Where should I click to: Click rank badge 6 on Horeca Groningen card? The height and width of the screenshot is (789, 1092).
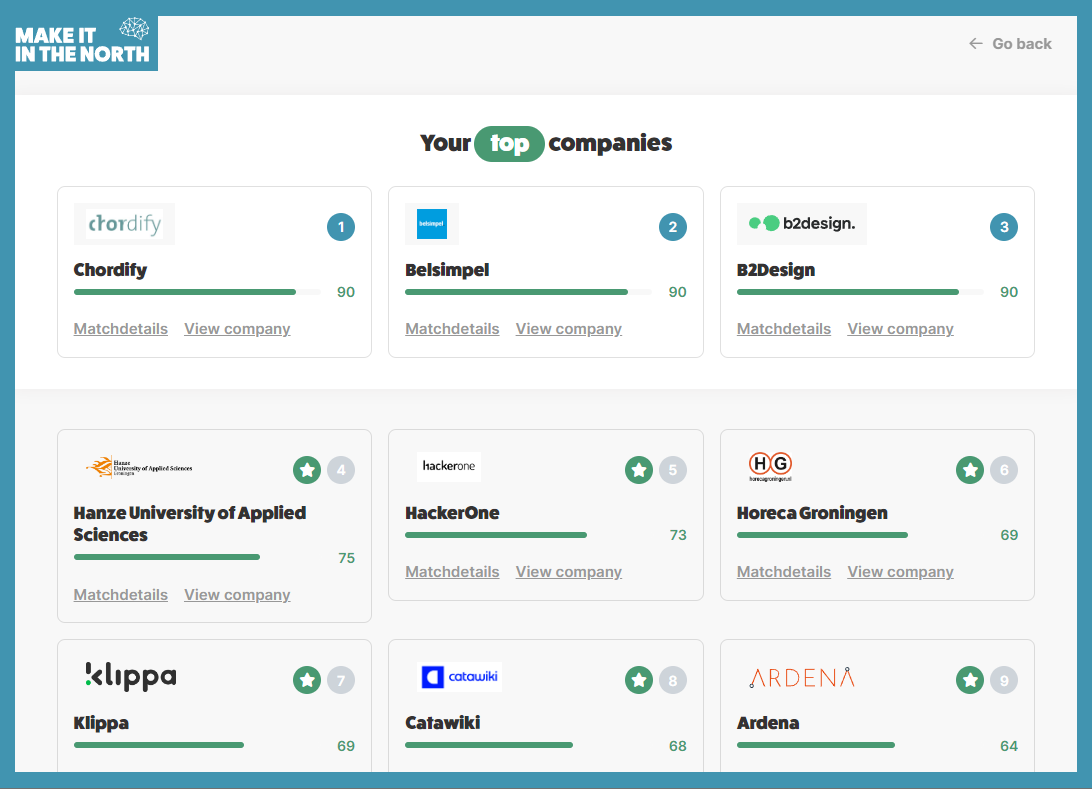[1004, 470]
